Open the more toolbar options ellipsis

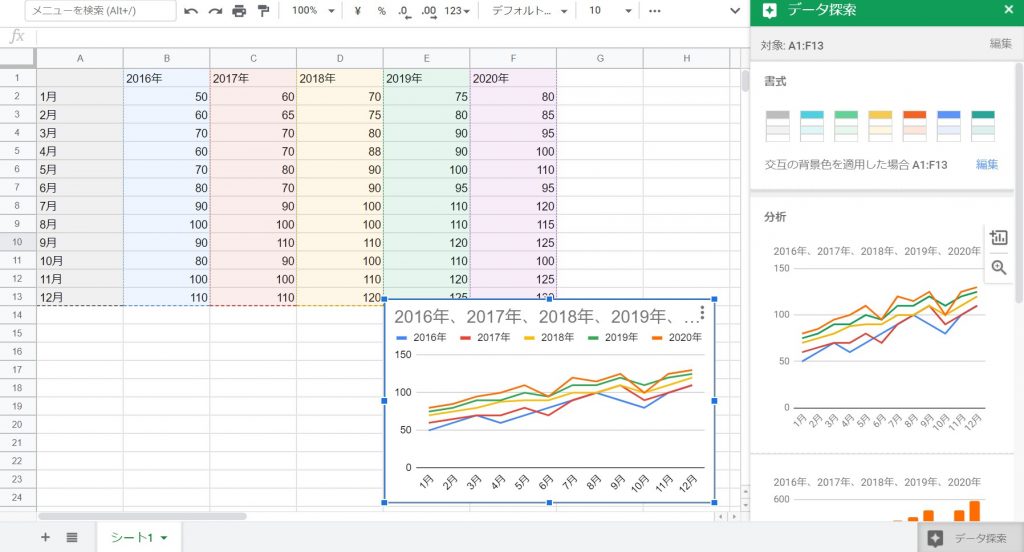[654, 11]
